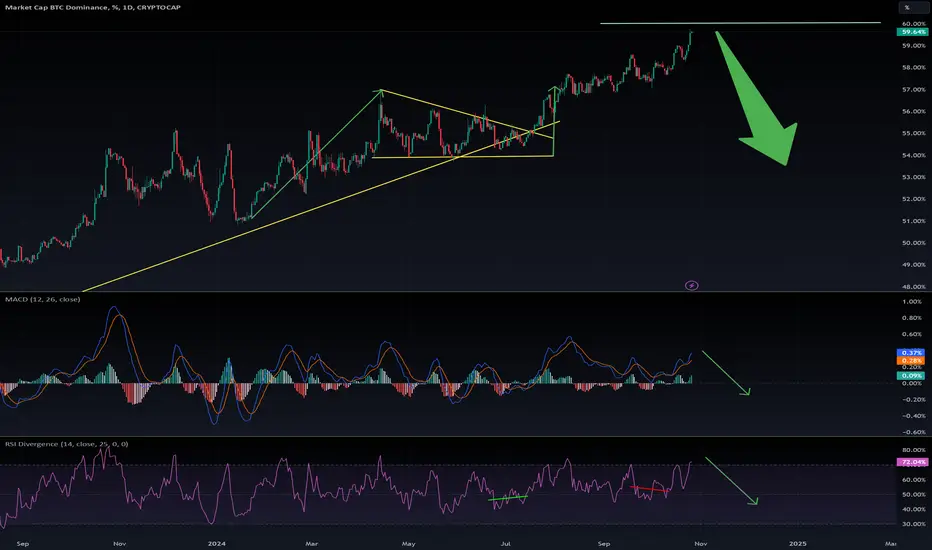Click the 40.00% RSI axis label

pos(914,509)
